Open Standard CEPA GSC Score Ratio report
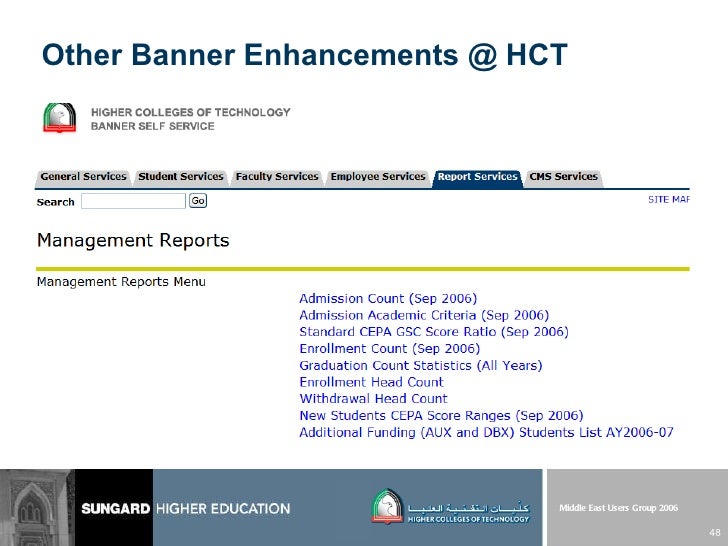This screenshot has width=728, height=546. point(434,332)
